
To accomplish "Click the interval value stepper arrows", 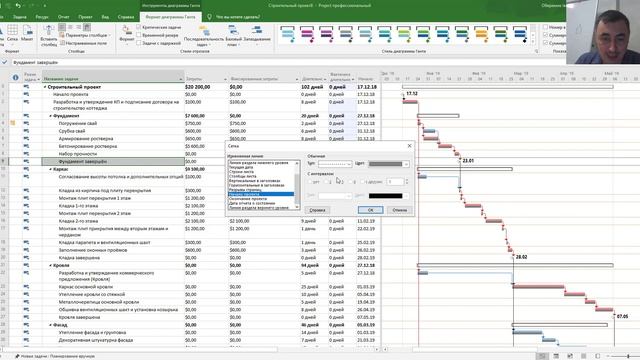I will (x=407, y=182).
